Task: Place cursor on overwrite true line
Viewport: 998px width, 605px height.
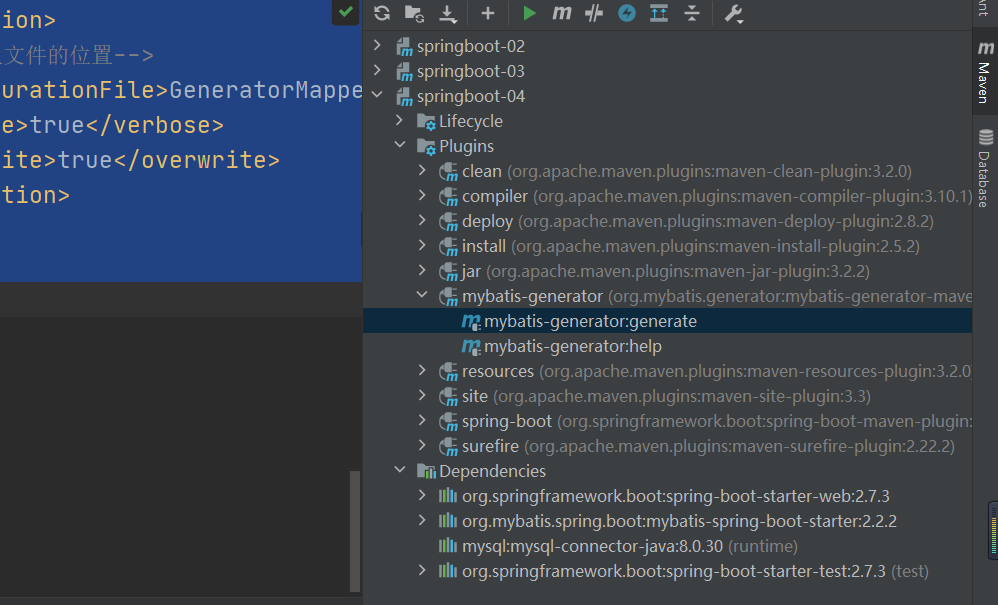Action: point(140,160)
